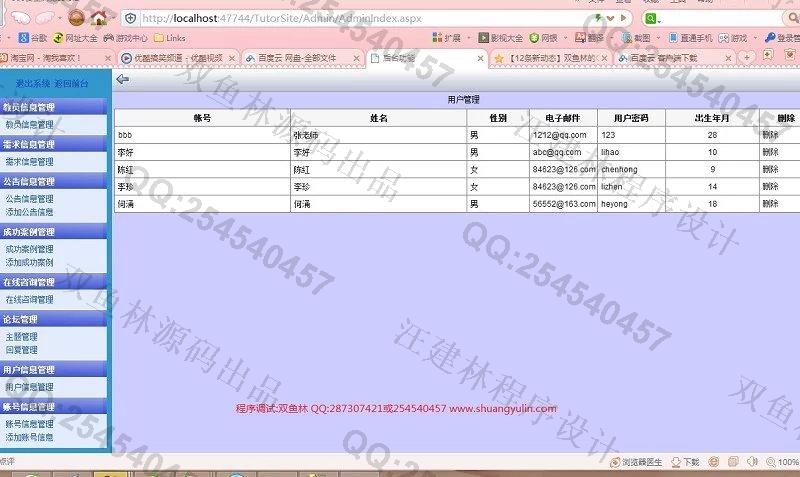Switch to the 【12条新动态】双鱼林 tab
The width and height of the screenshot is (800, 477).
point(551,58)
